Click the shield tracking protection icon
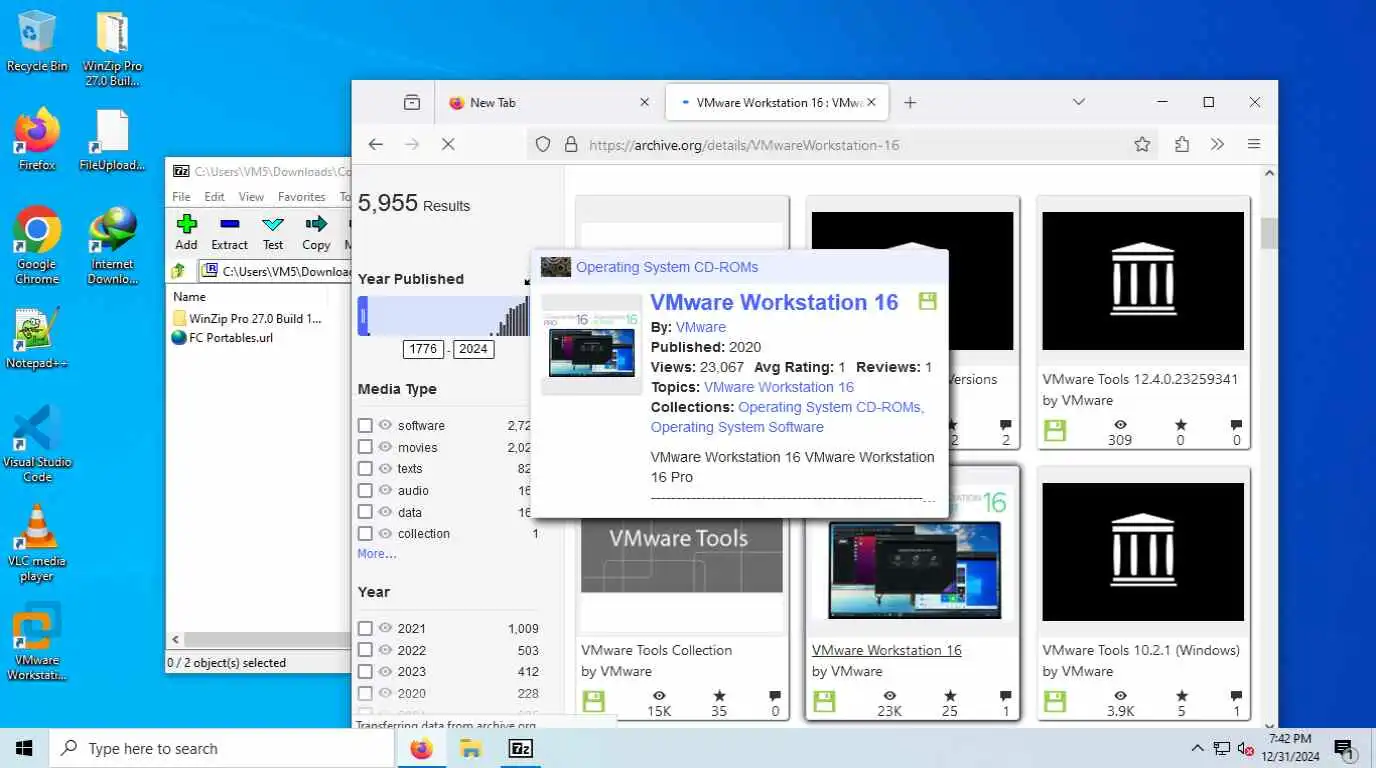 (543, 144)
